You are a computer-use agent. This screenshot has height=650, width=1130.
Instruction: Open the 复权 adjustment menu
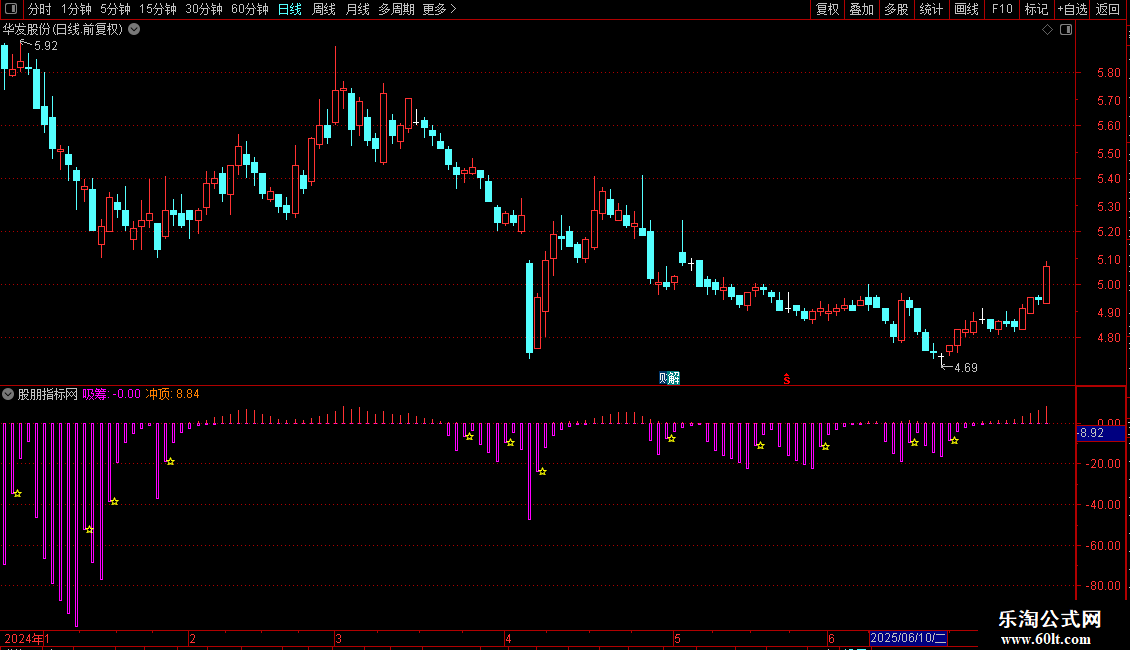[827, 9]
